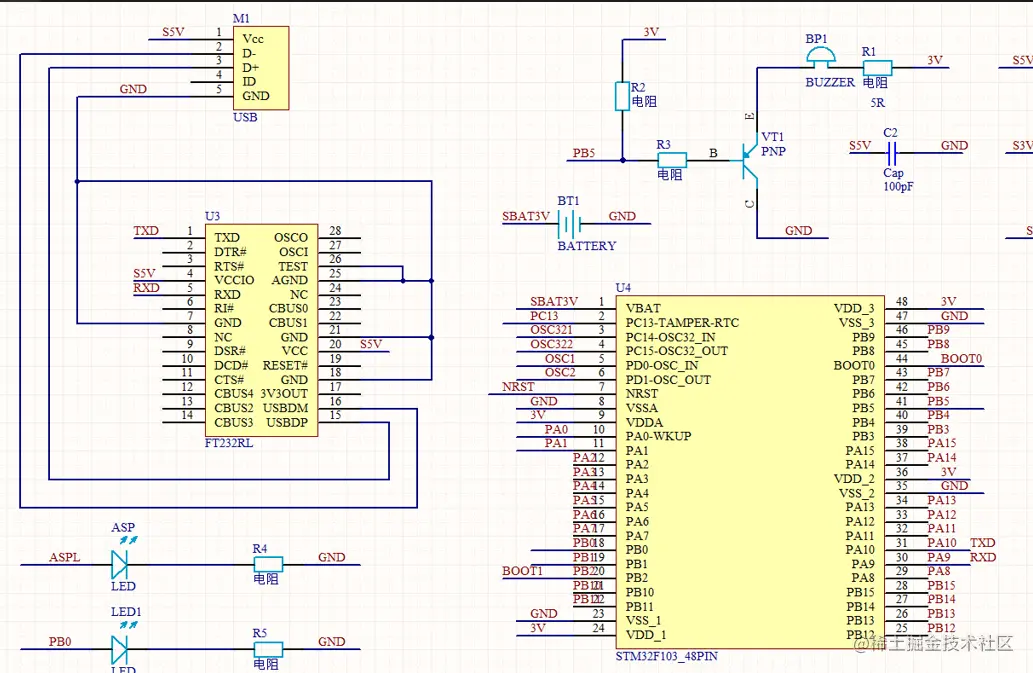Select the M1 USB connector component
Screen dimensions: 1033x673
(261, 68)
